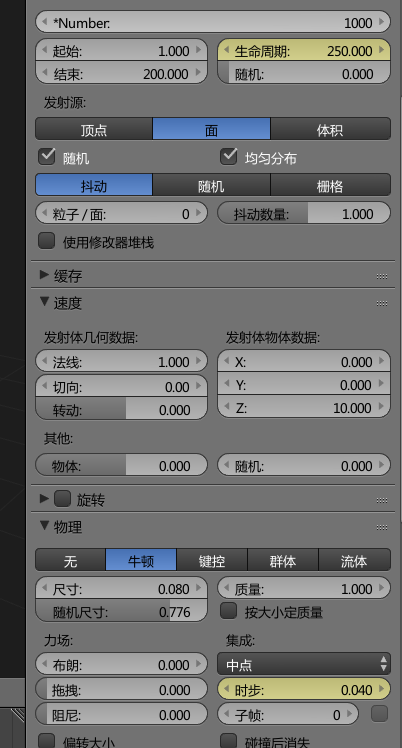Grab the 速度 panel drag grip
This screenshot has width=402, height=748.
tap(381, 303)
